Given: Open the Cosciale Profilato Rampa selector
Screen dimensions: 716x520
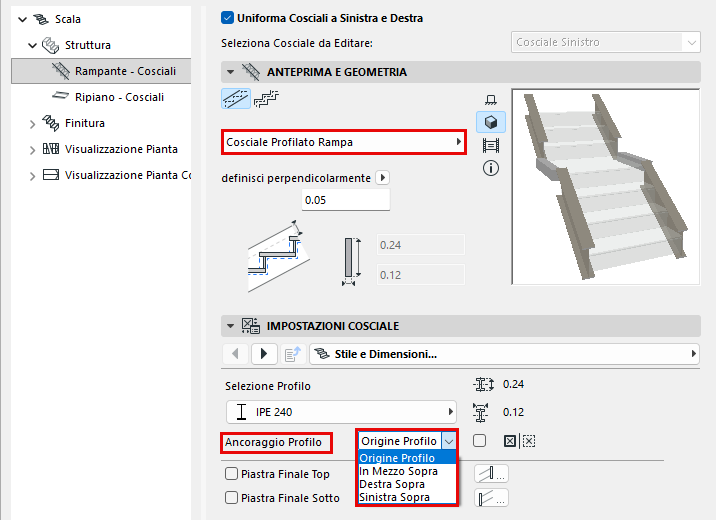Looking at the screenshot, I should pos(343,142).
